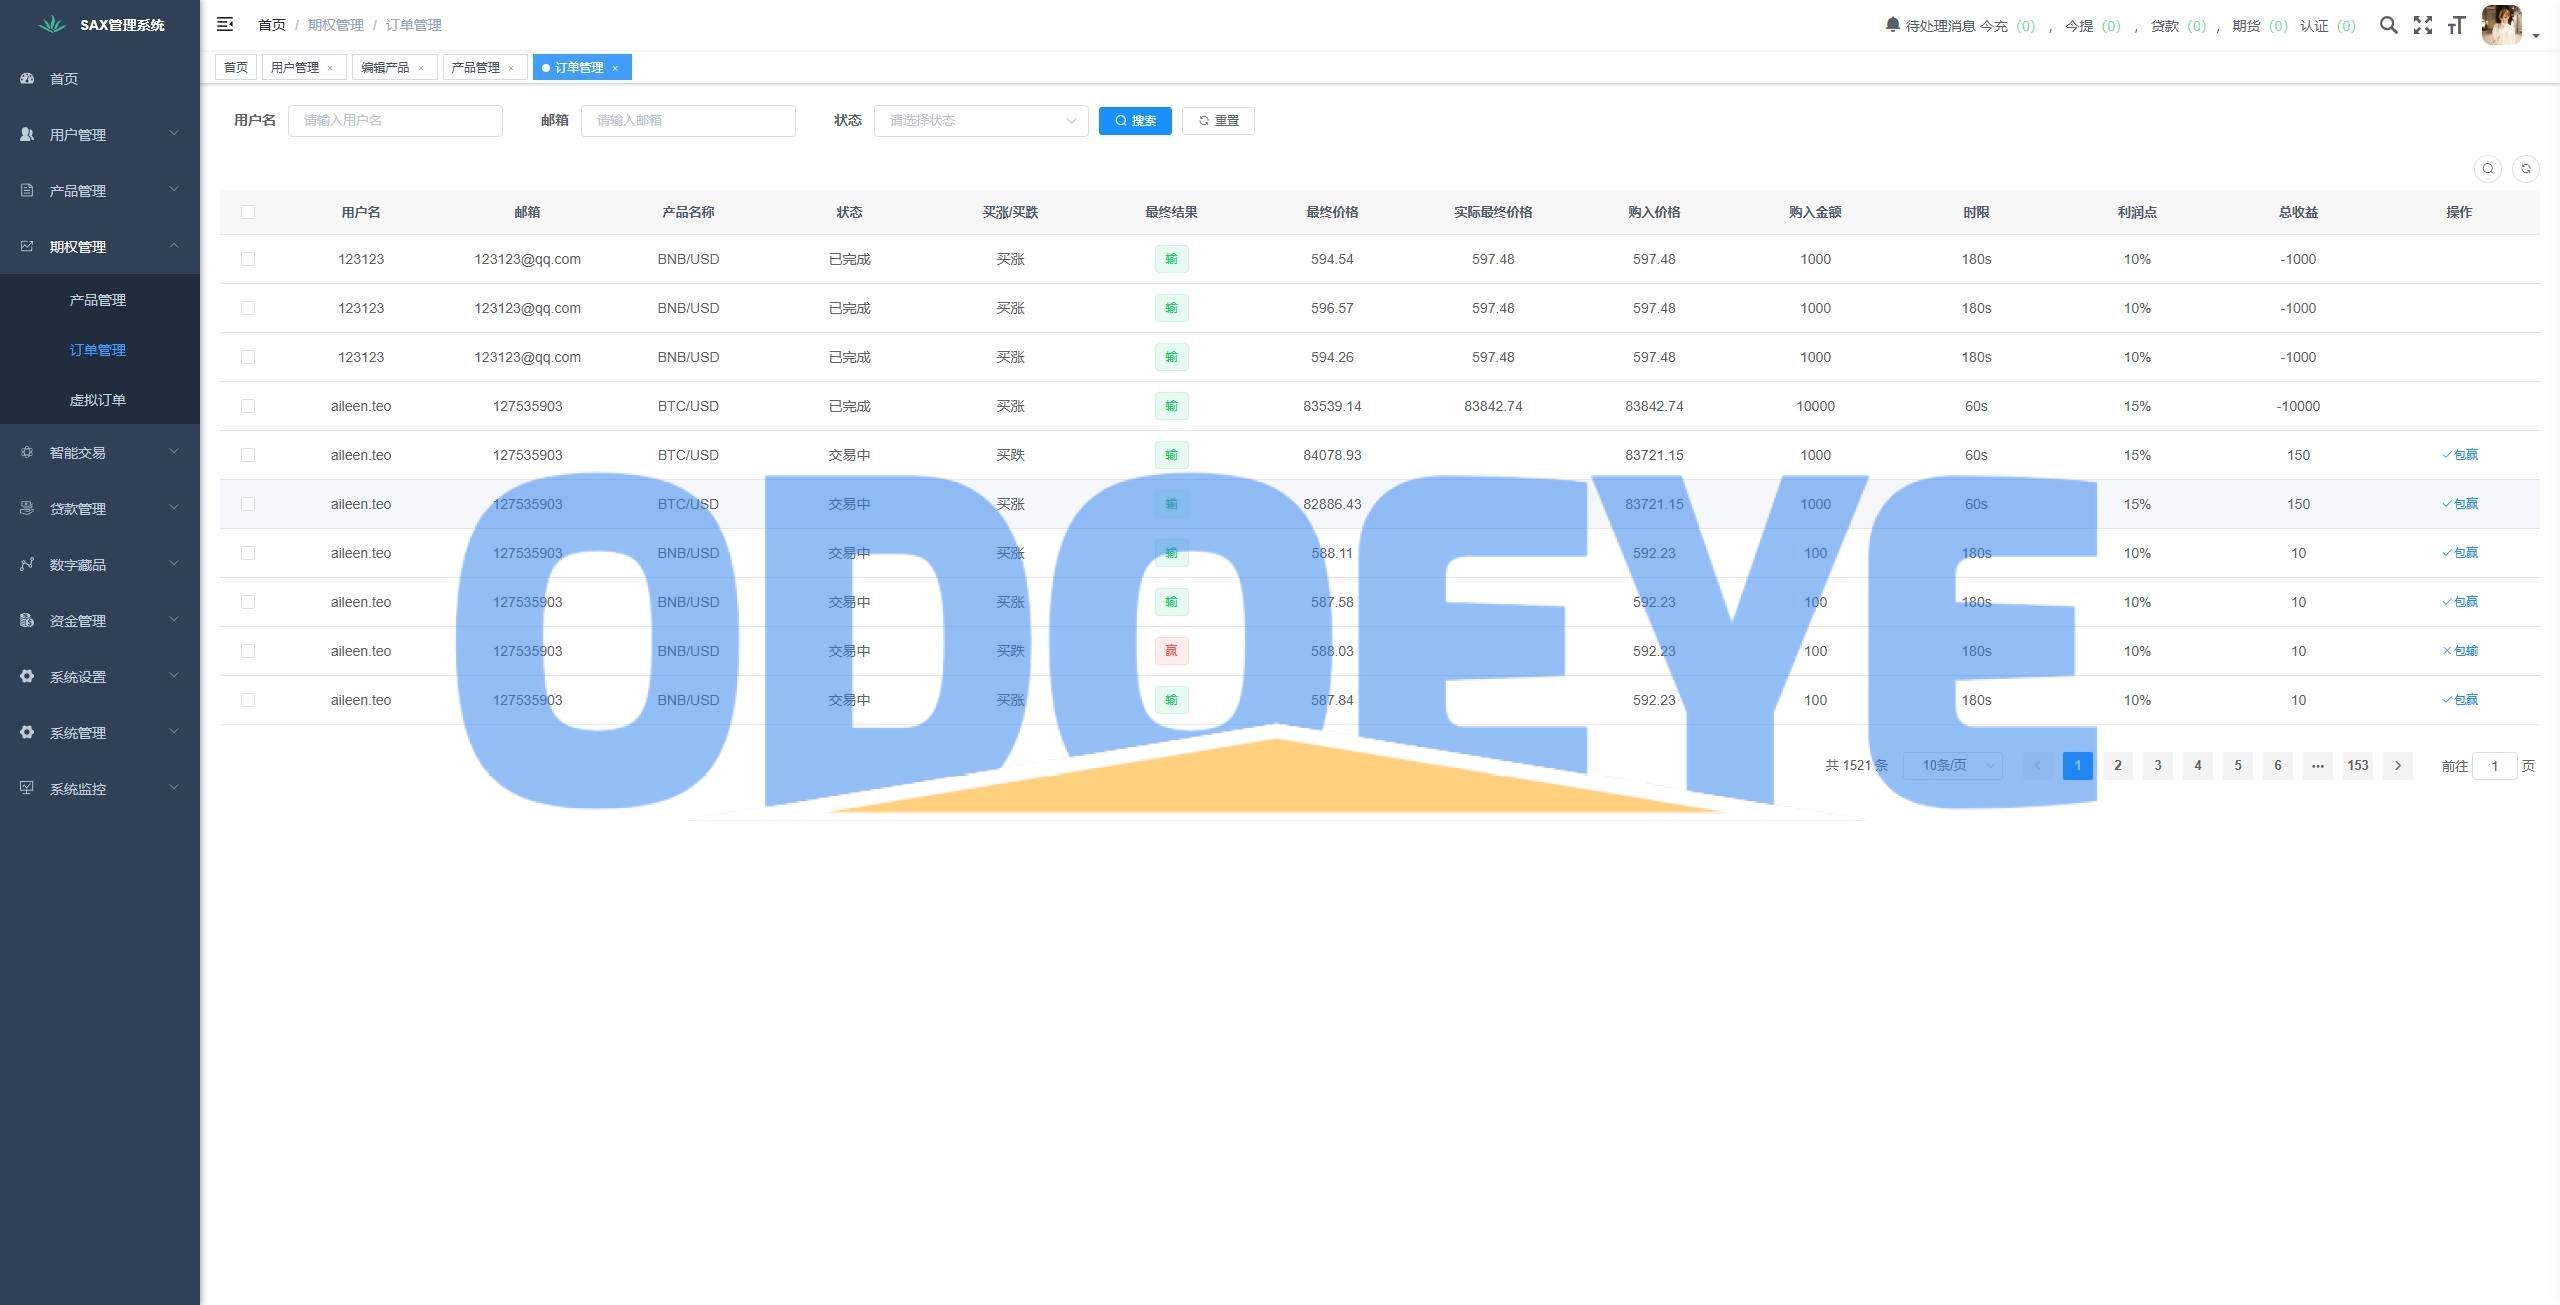Toggle fullscreen mode icon
Viewport: 2560px width, 1305px height.
click(2422, 25)
